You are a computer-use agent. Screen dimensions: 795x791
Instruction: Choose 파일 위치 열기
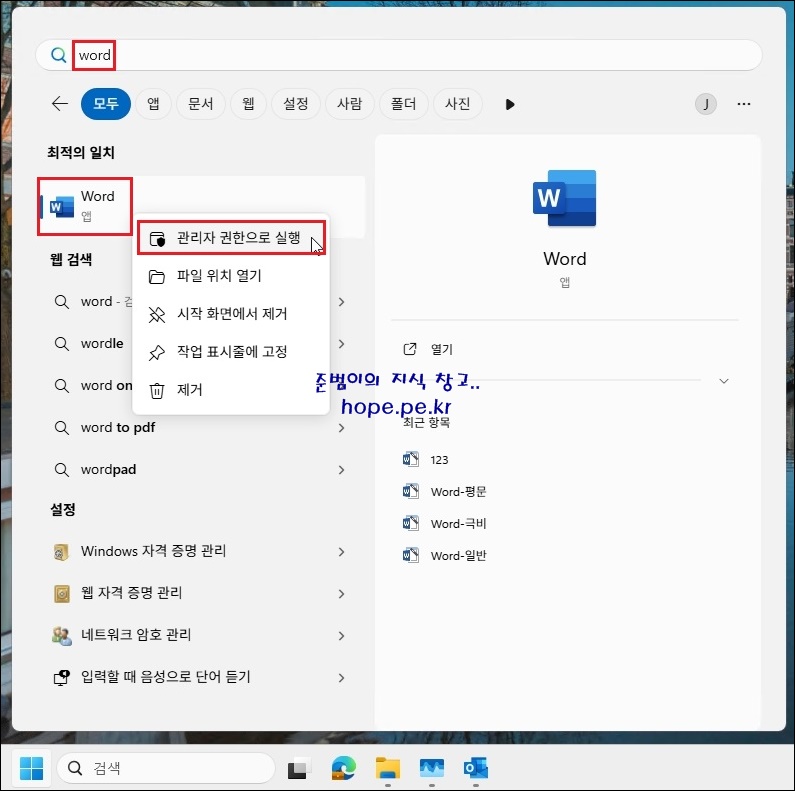(231, 276)
